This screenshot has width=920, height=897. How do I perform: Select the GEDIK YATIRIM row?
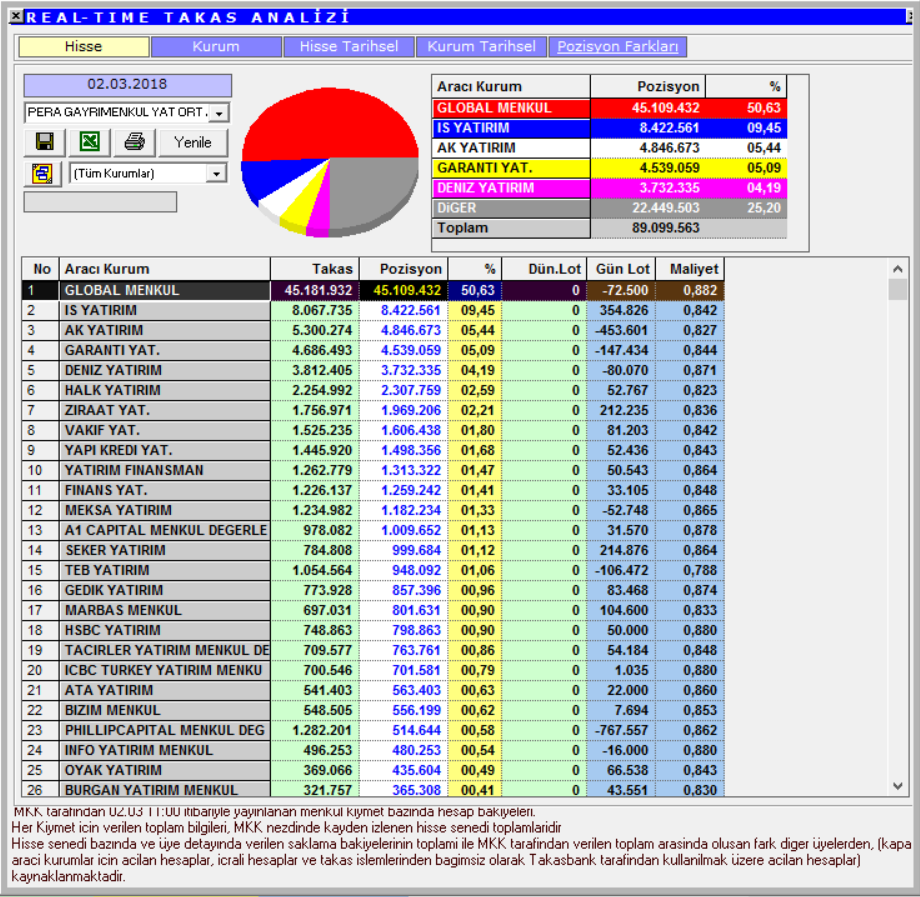pyautogui.click(x=373, y=590)
